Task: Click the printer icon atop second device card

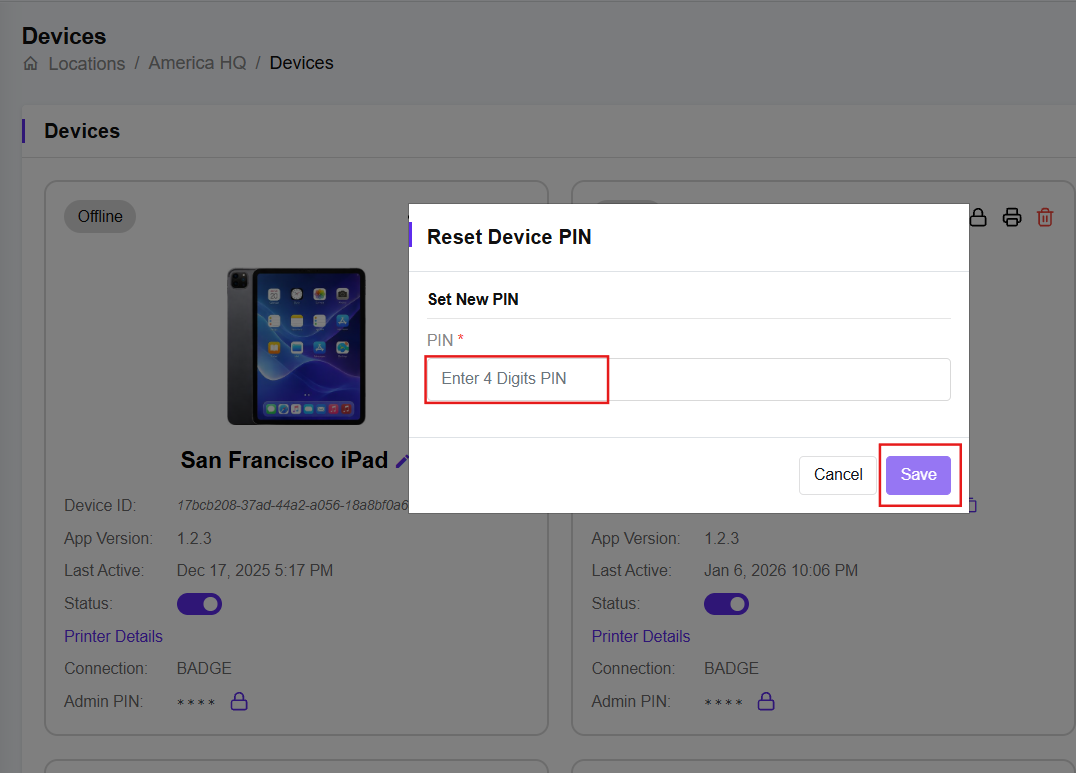Action: click(1012, 218)
